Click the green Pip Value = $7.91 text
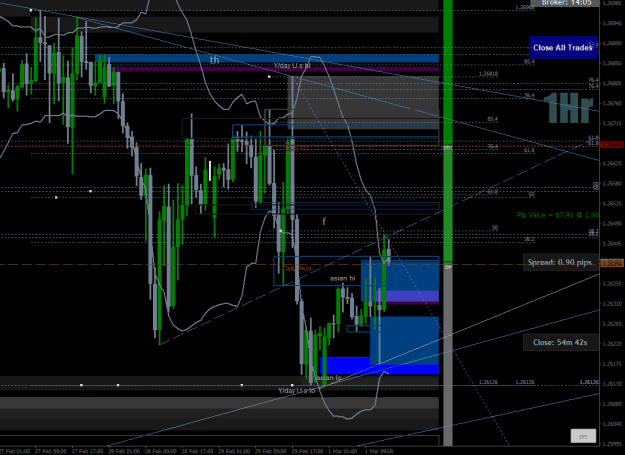 [x=558, y=215]
